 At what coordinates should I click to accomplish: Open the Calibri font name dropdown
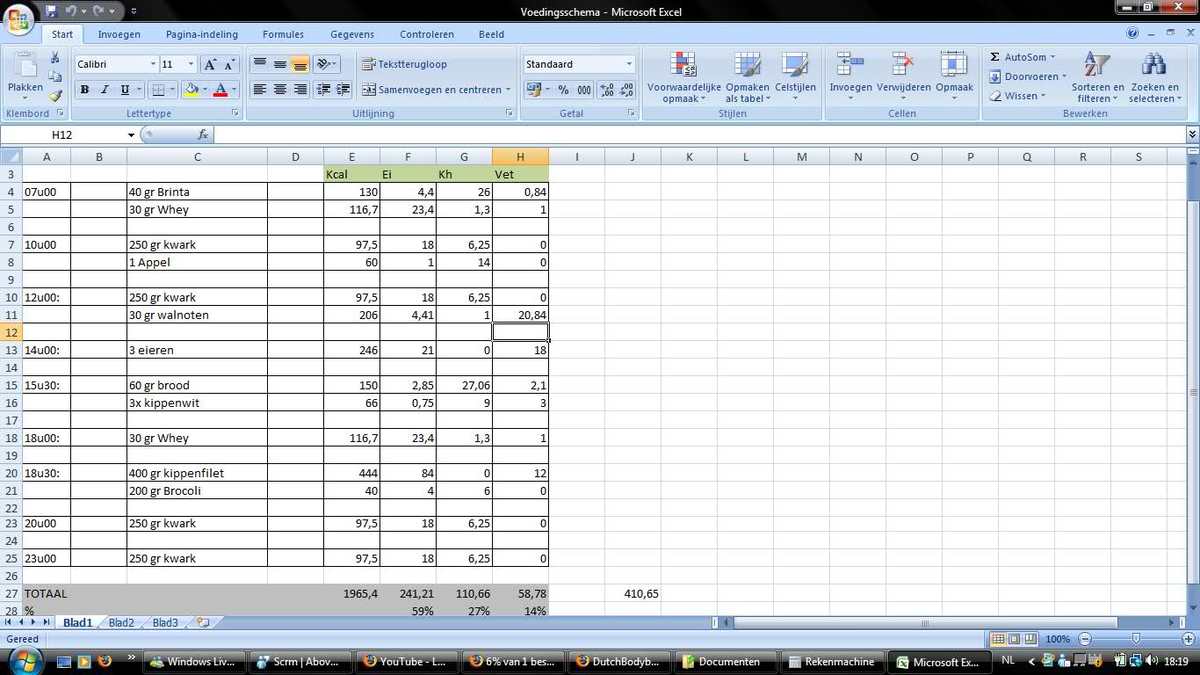pyautogui.click(x=153, y=64)
